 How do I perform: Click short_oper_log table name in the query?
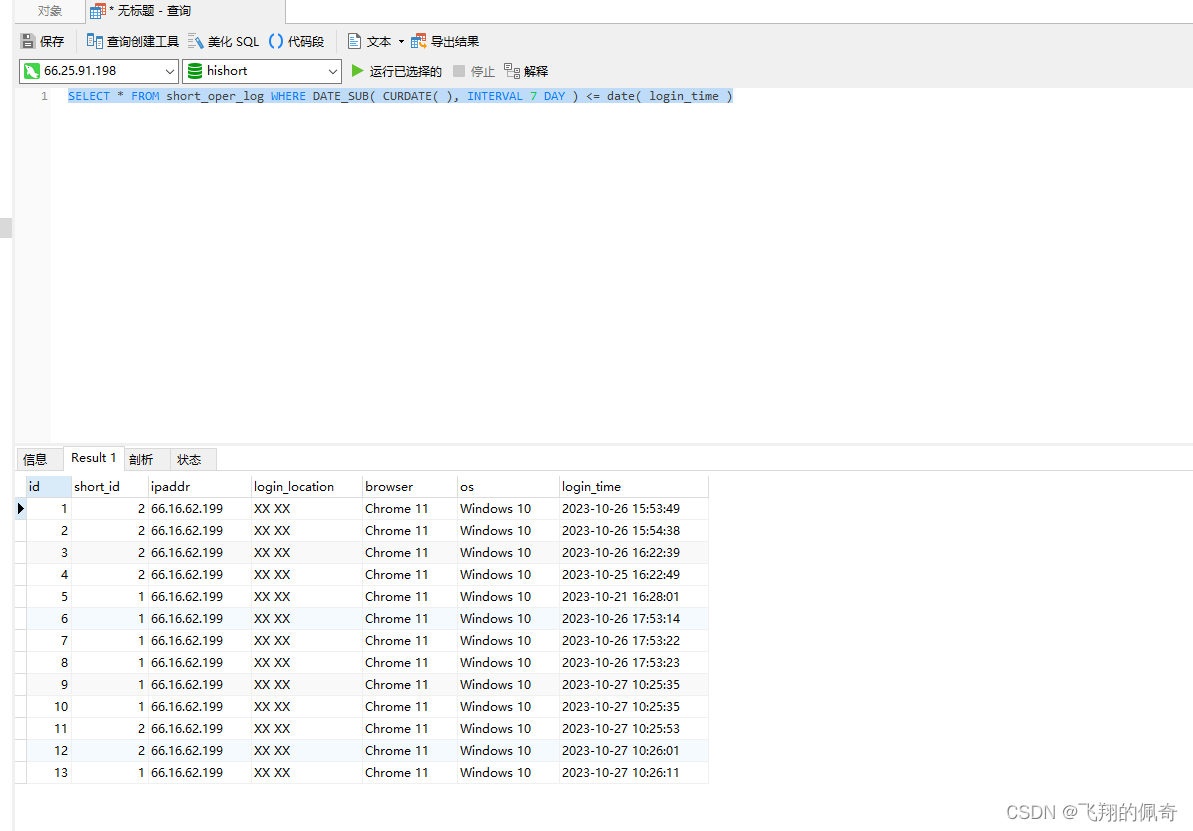(x=215, y=96)
